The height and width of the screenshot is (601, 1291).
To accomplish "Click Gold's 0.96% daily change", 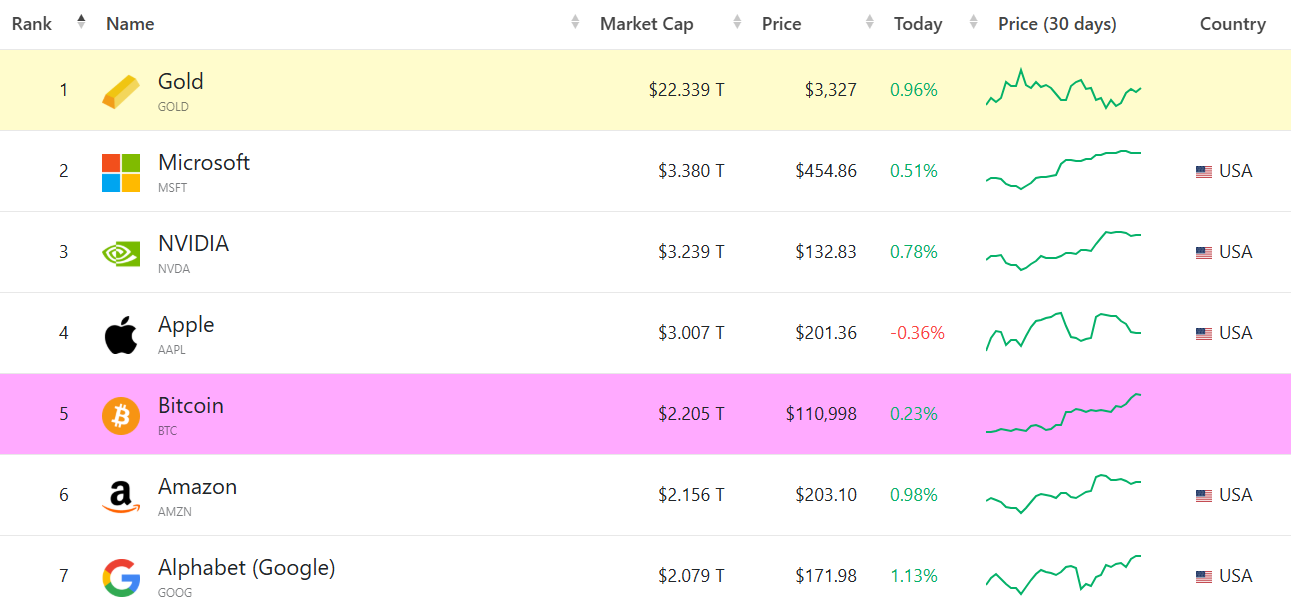I will [914, 90].
